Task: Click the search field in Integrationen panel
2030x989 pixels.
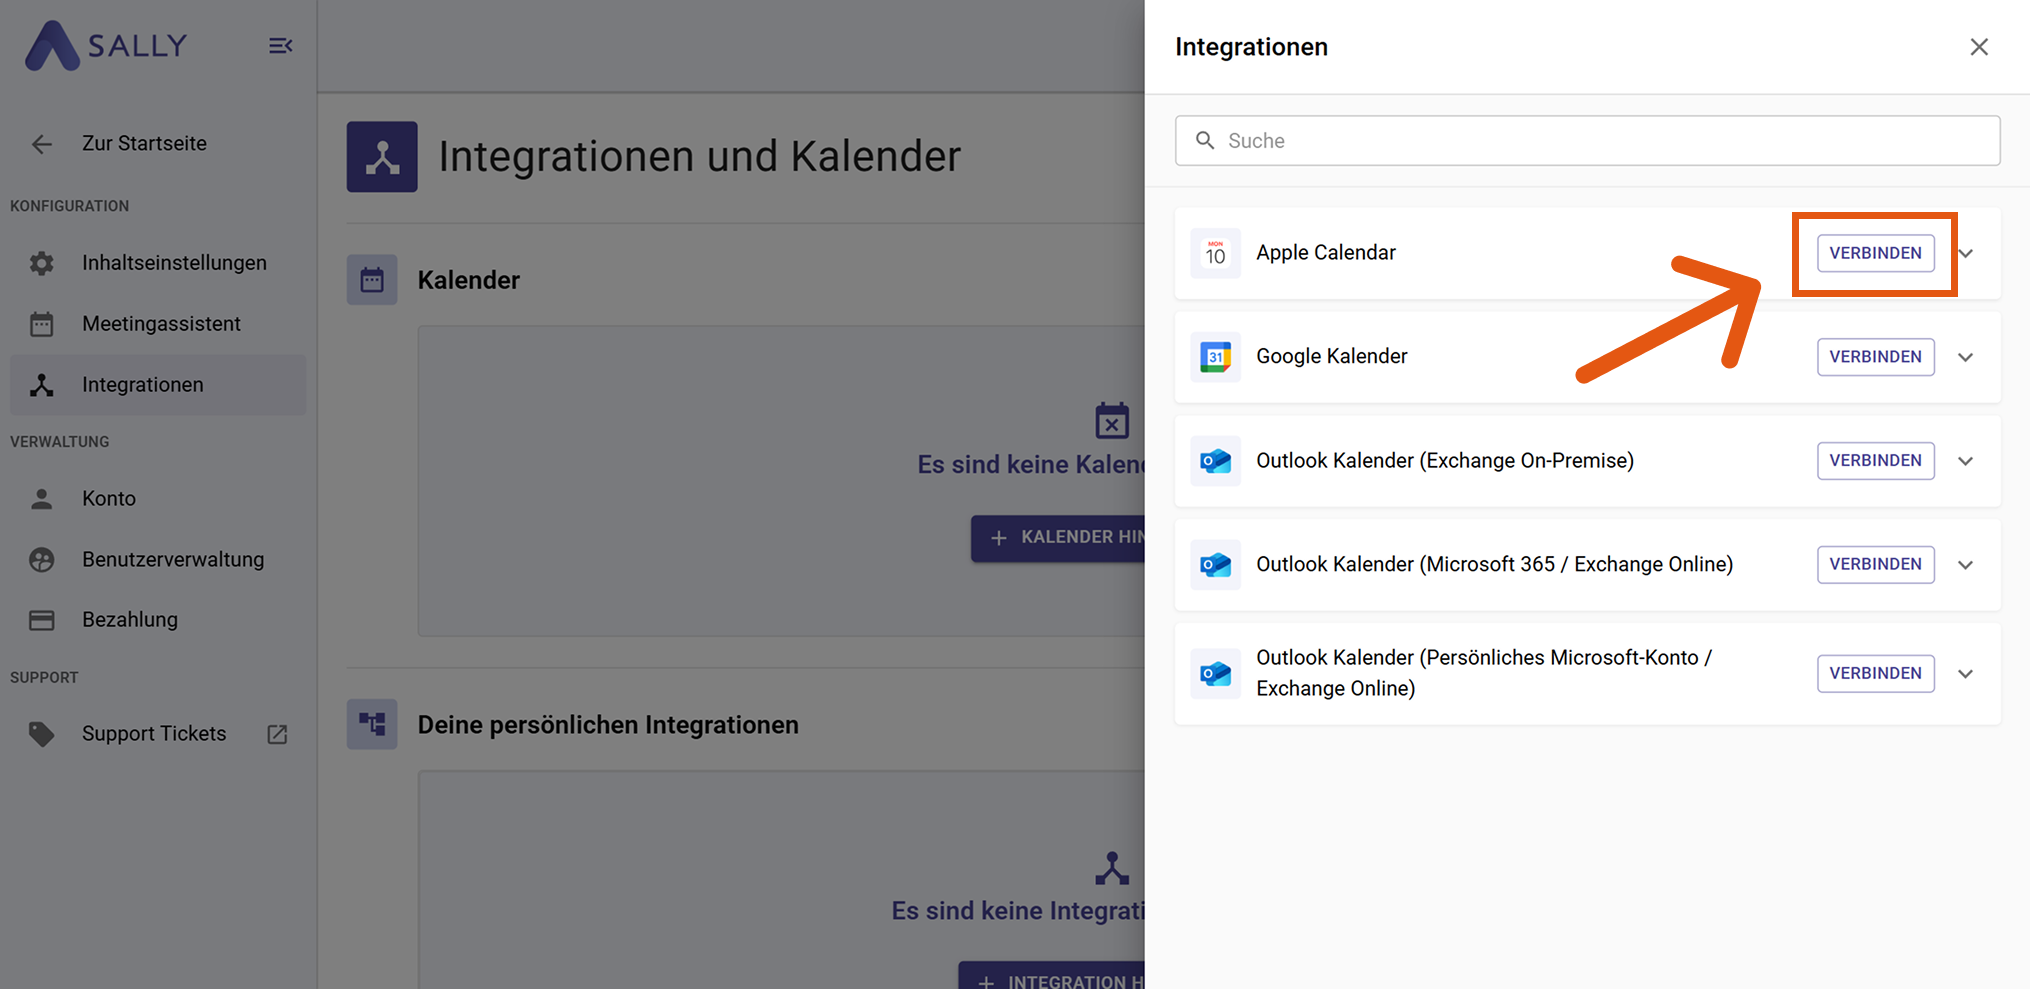Action: point(1588,140)
